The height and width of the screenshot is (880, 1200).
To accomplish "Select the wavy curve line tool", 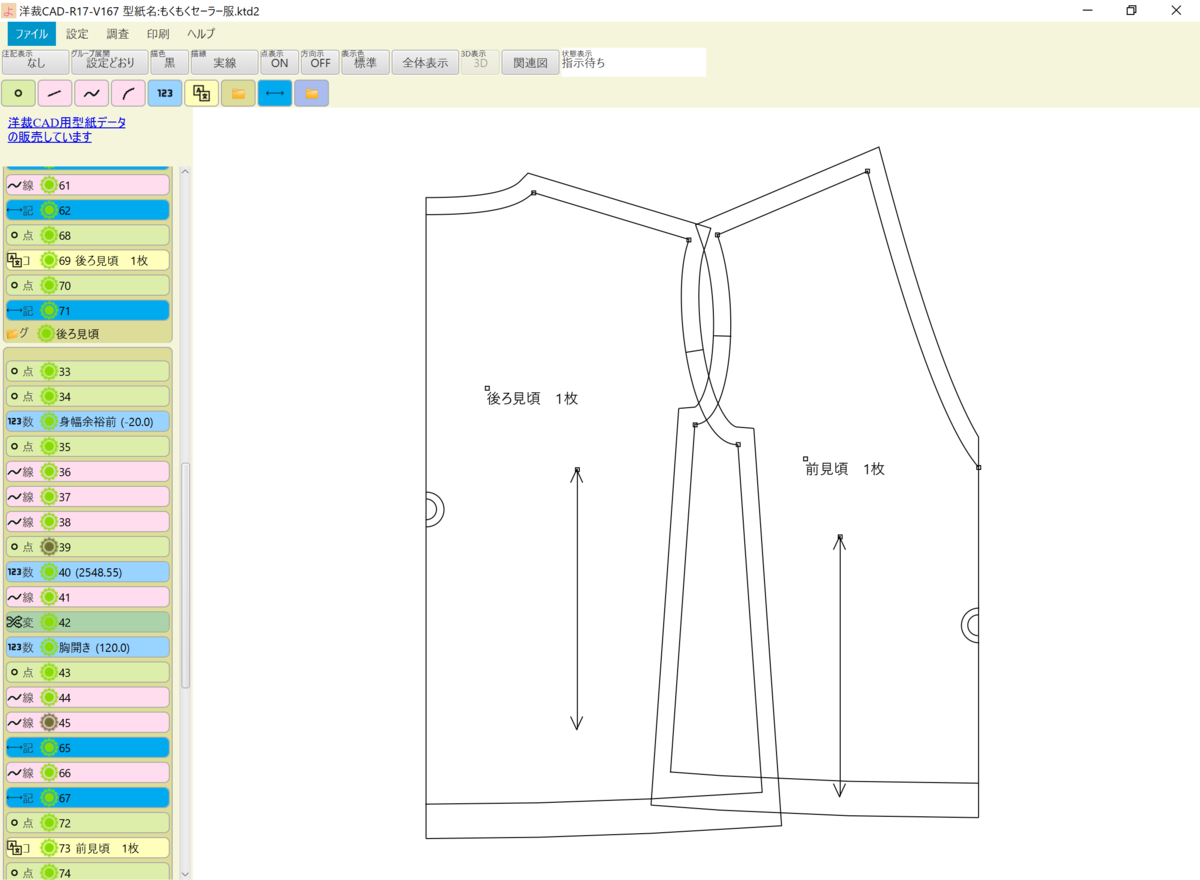I will coord(91,94).
